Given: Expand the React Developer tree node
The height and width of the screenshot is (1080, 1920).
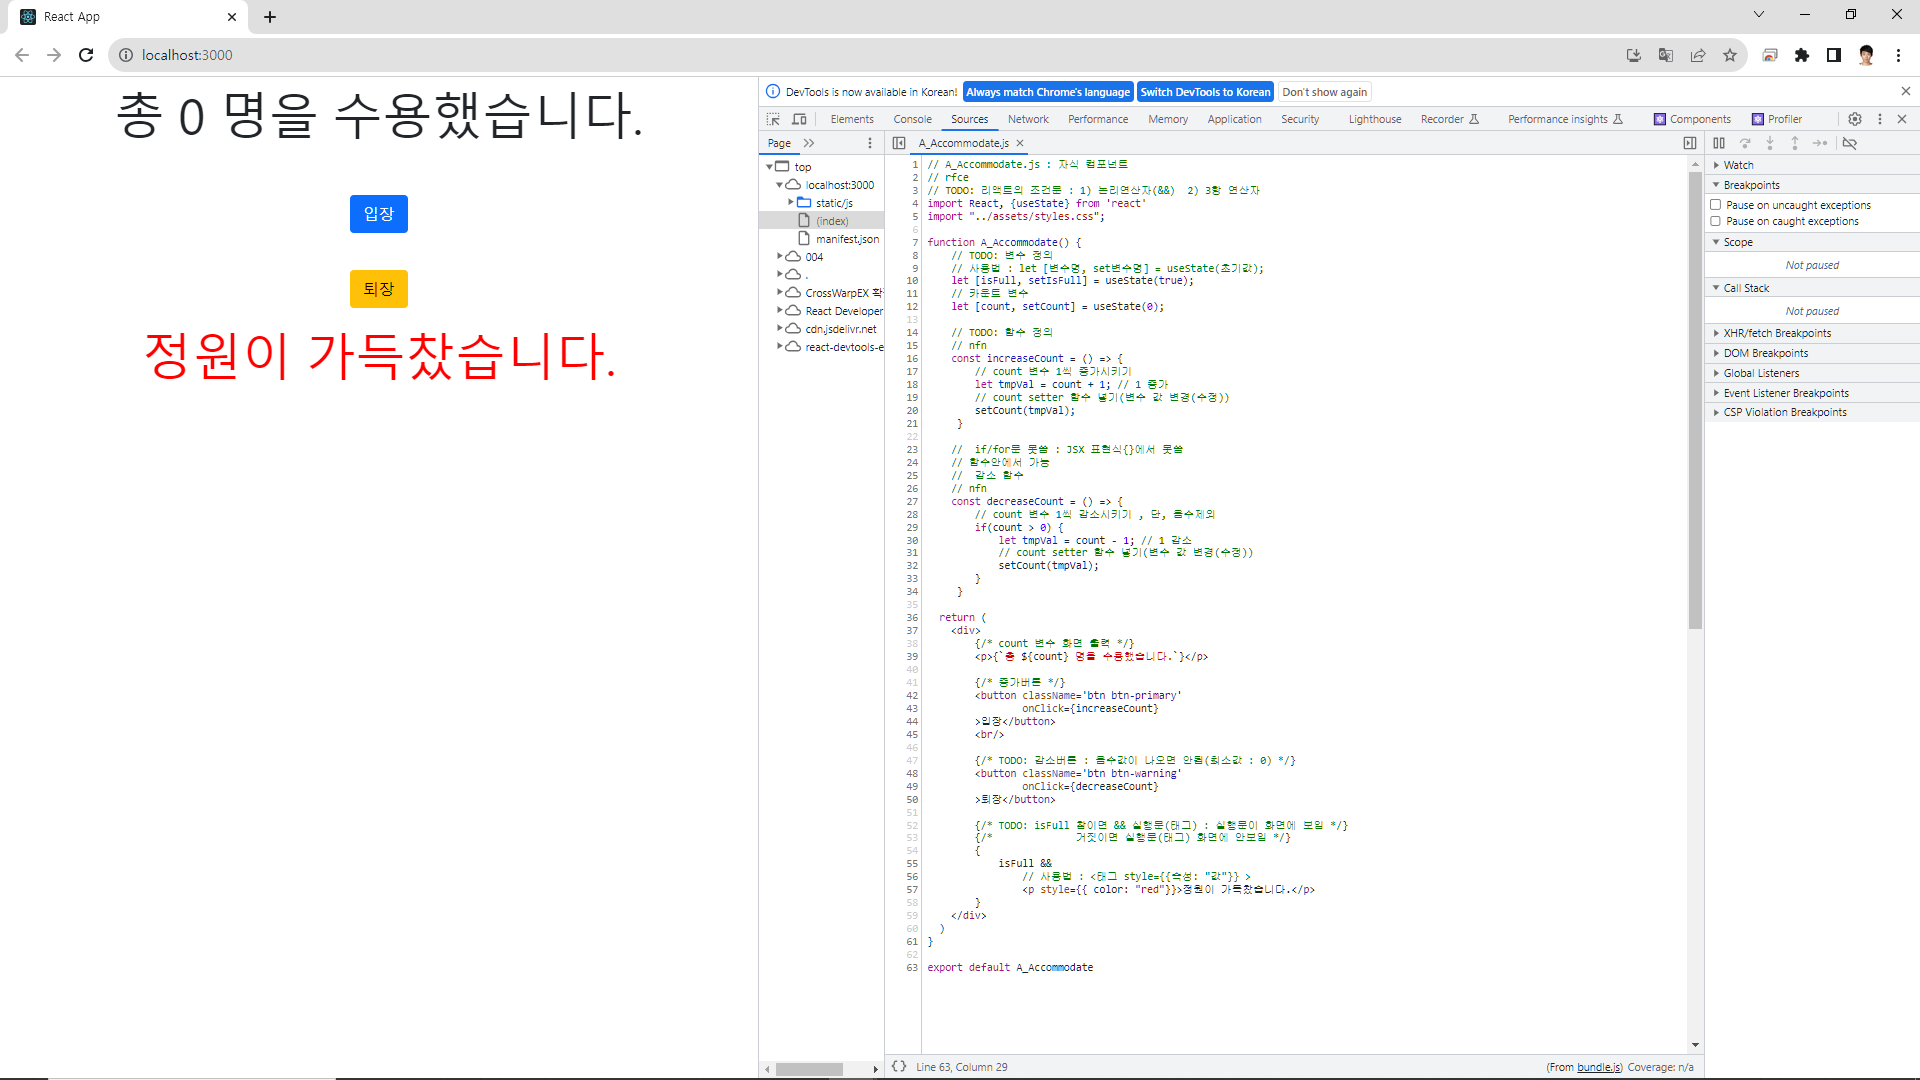Looking at the screenshot, I should (x=780, y=311).
